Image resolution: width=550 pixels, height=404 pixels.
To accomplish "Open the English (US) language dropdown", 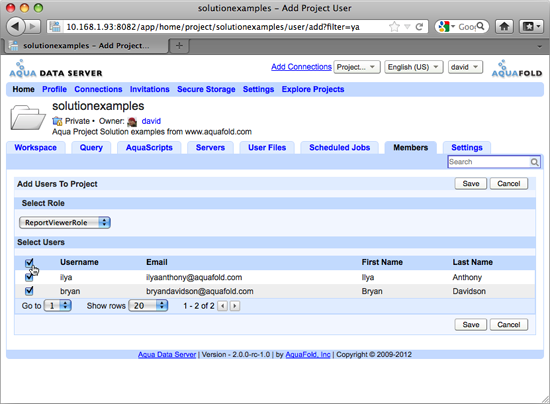I will 414,67.
